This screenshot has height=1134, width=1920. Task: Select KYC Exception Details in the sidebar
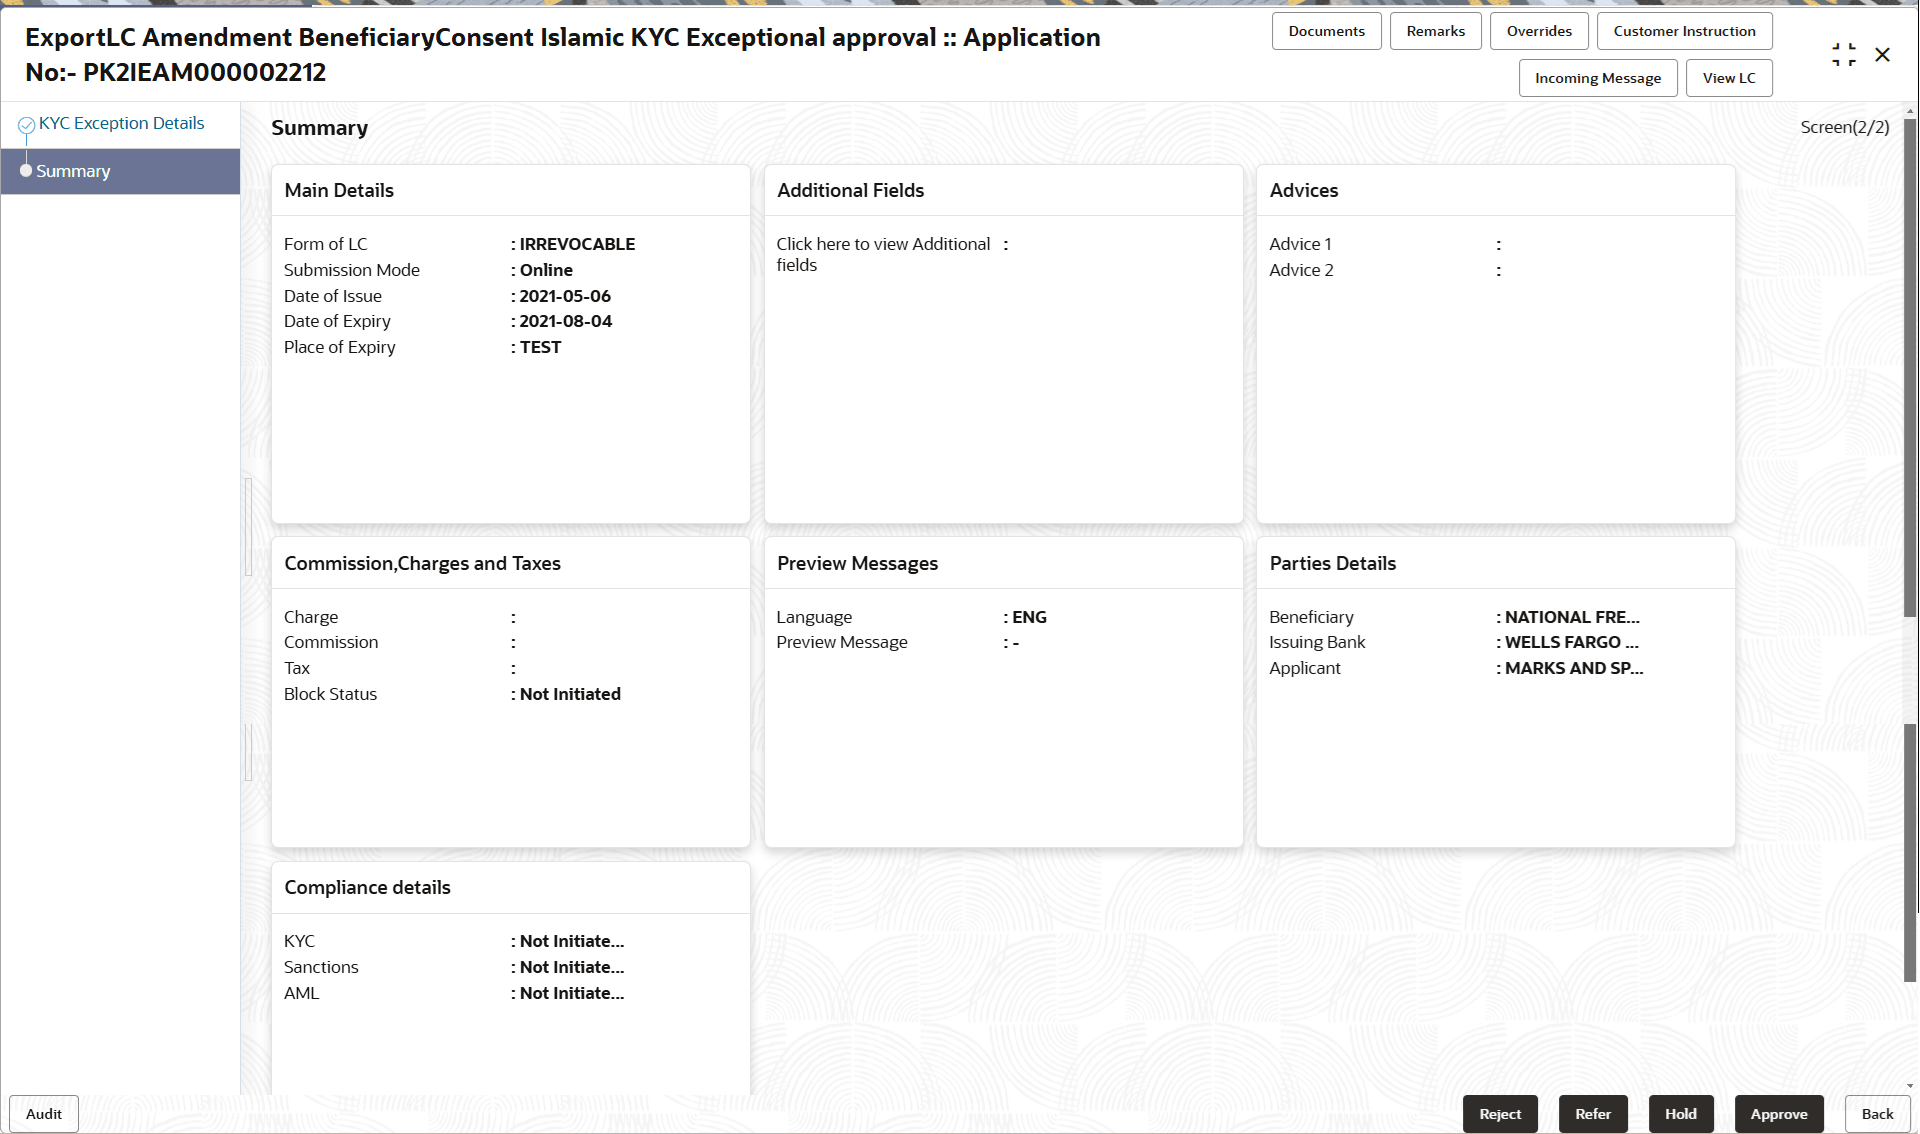120,122
